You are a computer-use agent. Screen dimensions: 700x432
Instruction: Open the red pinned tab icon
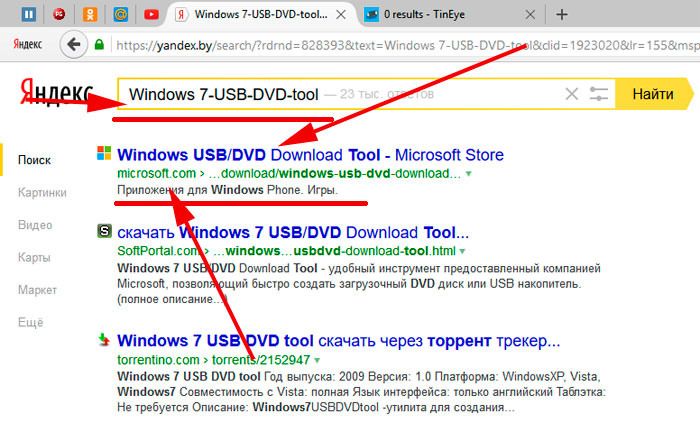coord(59,14)
